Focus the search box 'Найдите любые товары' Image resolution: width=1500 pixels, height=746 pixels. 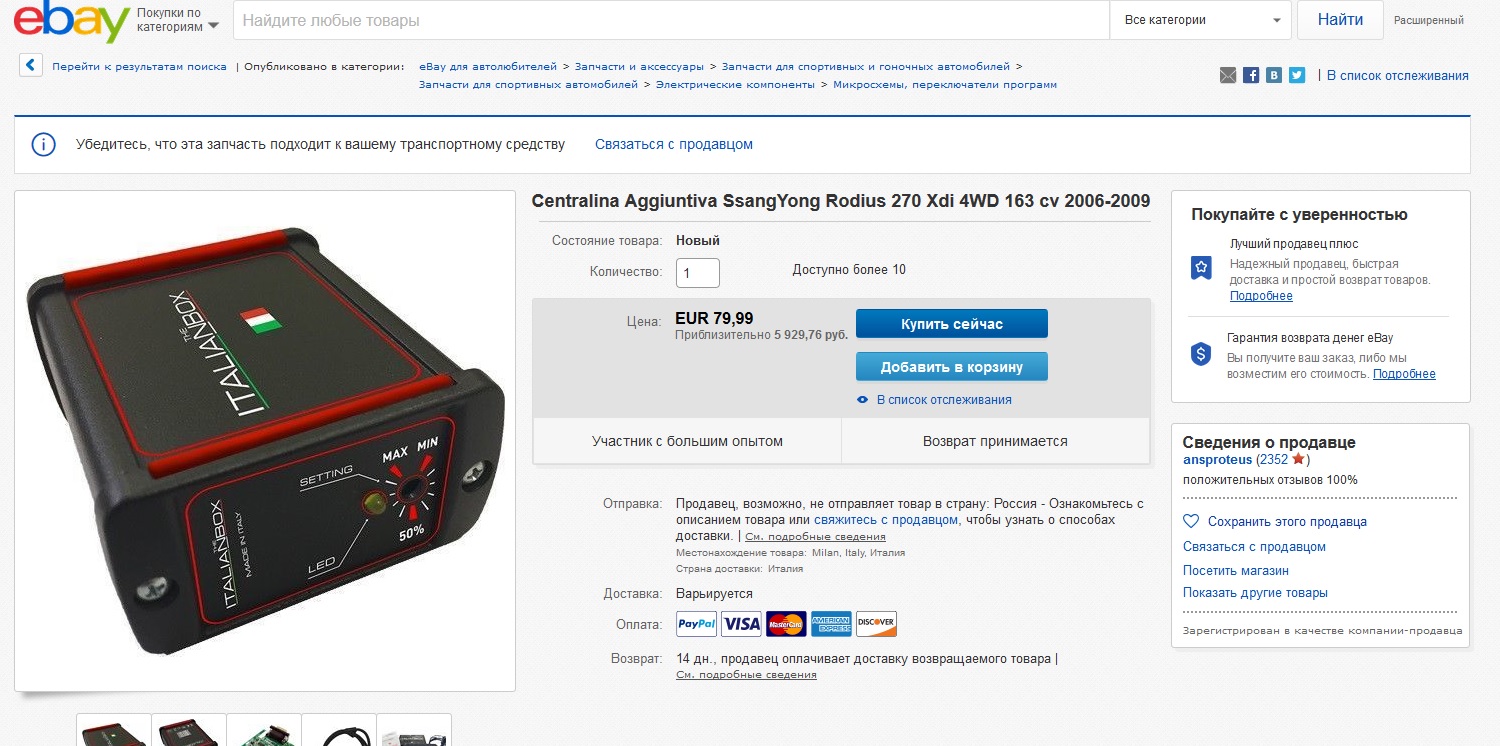671,20
